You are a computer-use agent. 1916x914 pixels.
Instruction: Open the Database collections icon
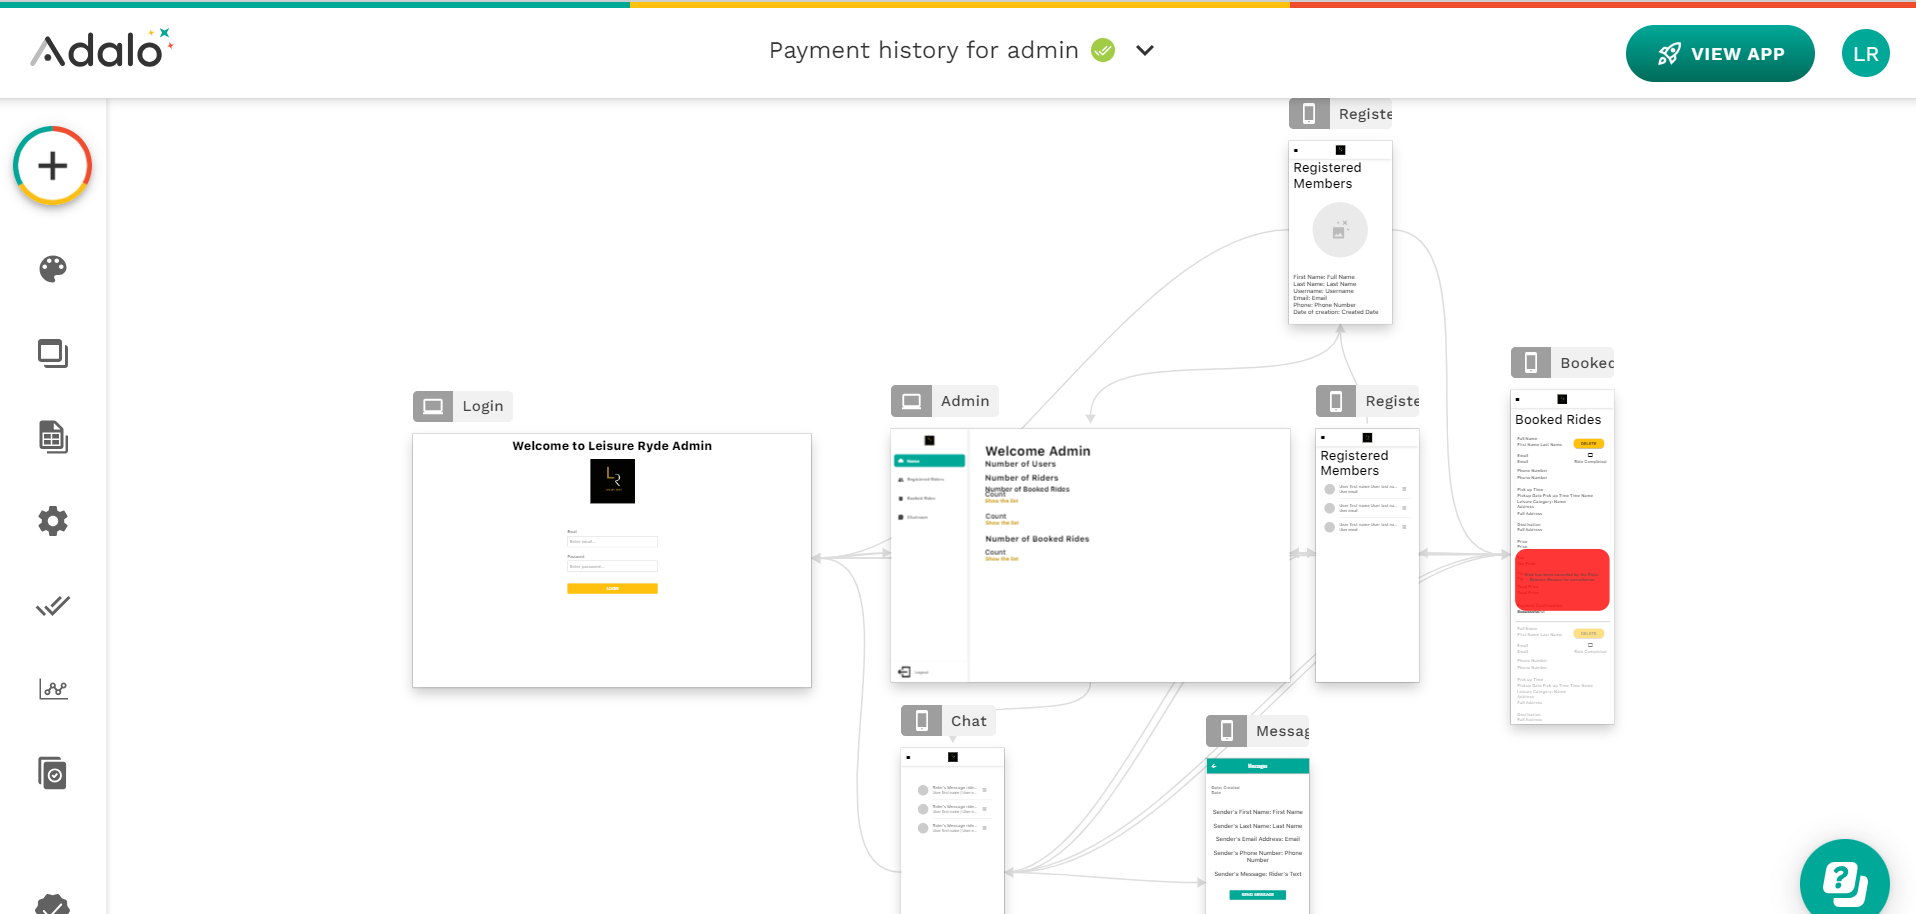(53, 437)
